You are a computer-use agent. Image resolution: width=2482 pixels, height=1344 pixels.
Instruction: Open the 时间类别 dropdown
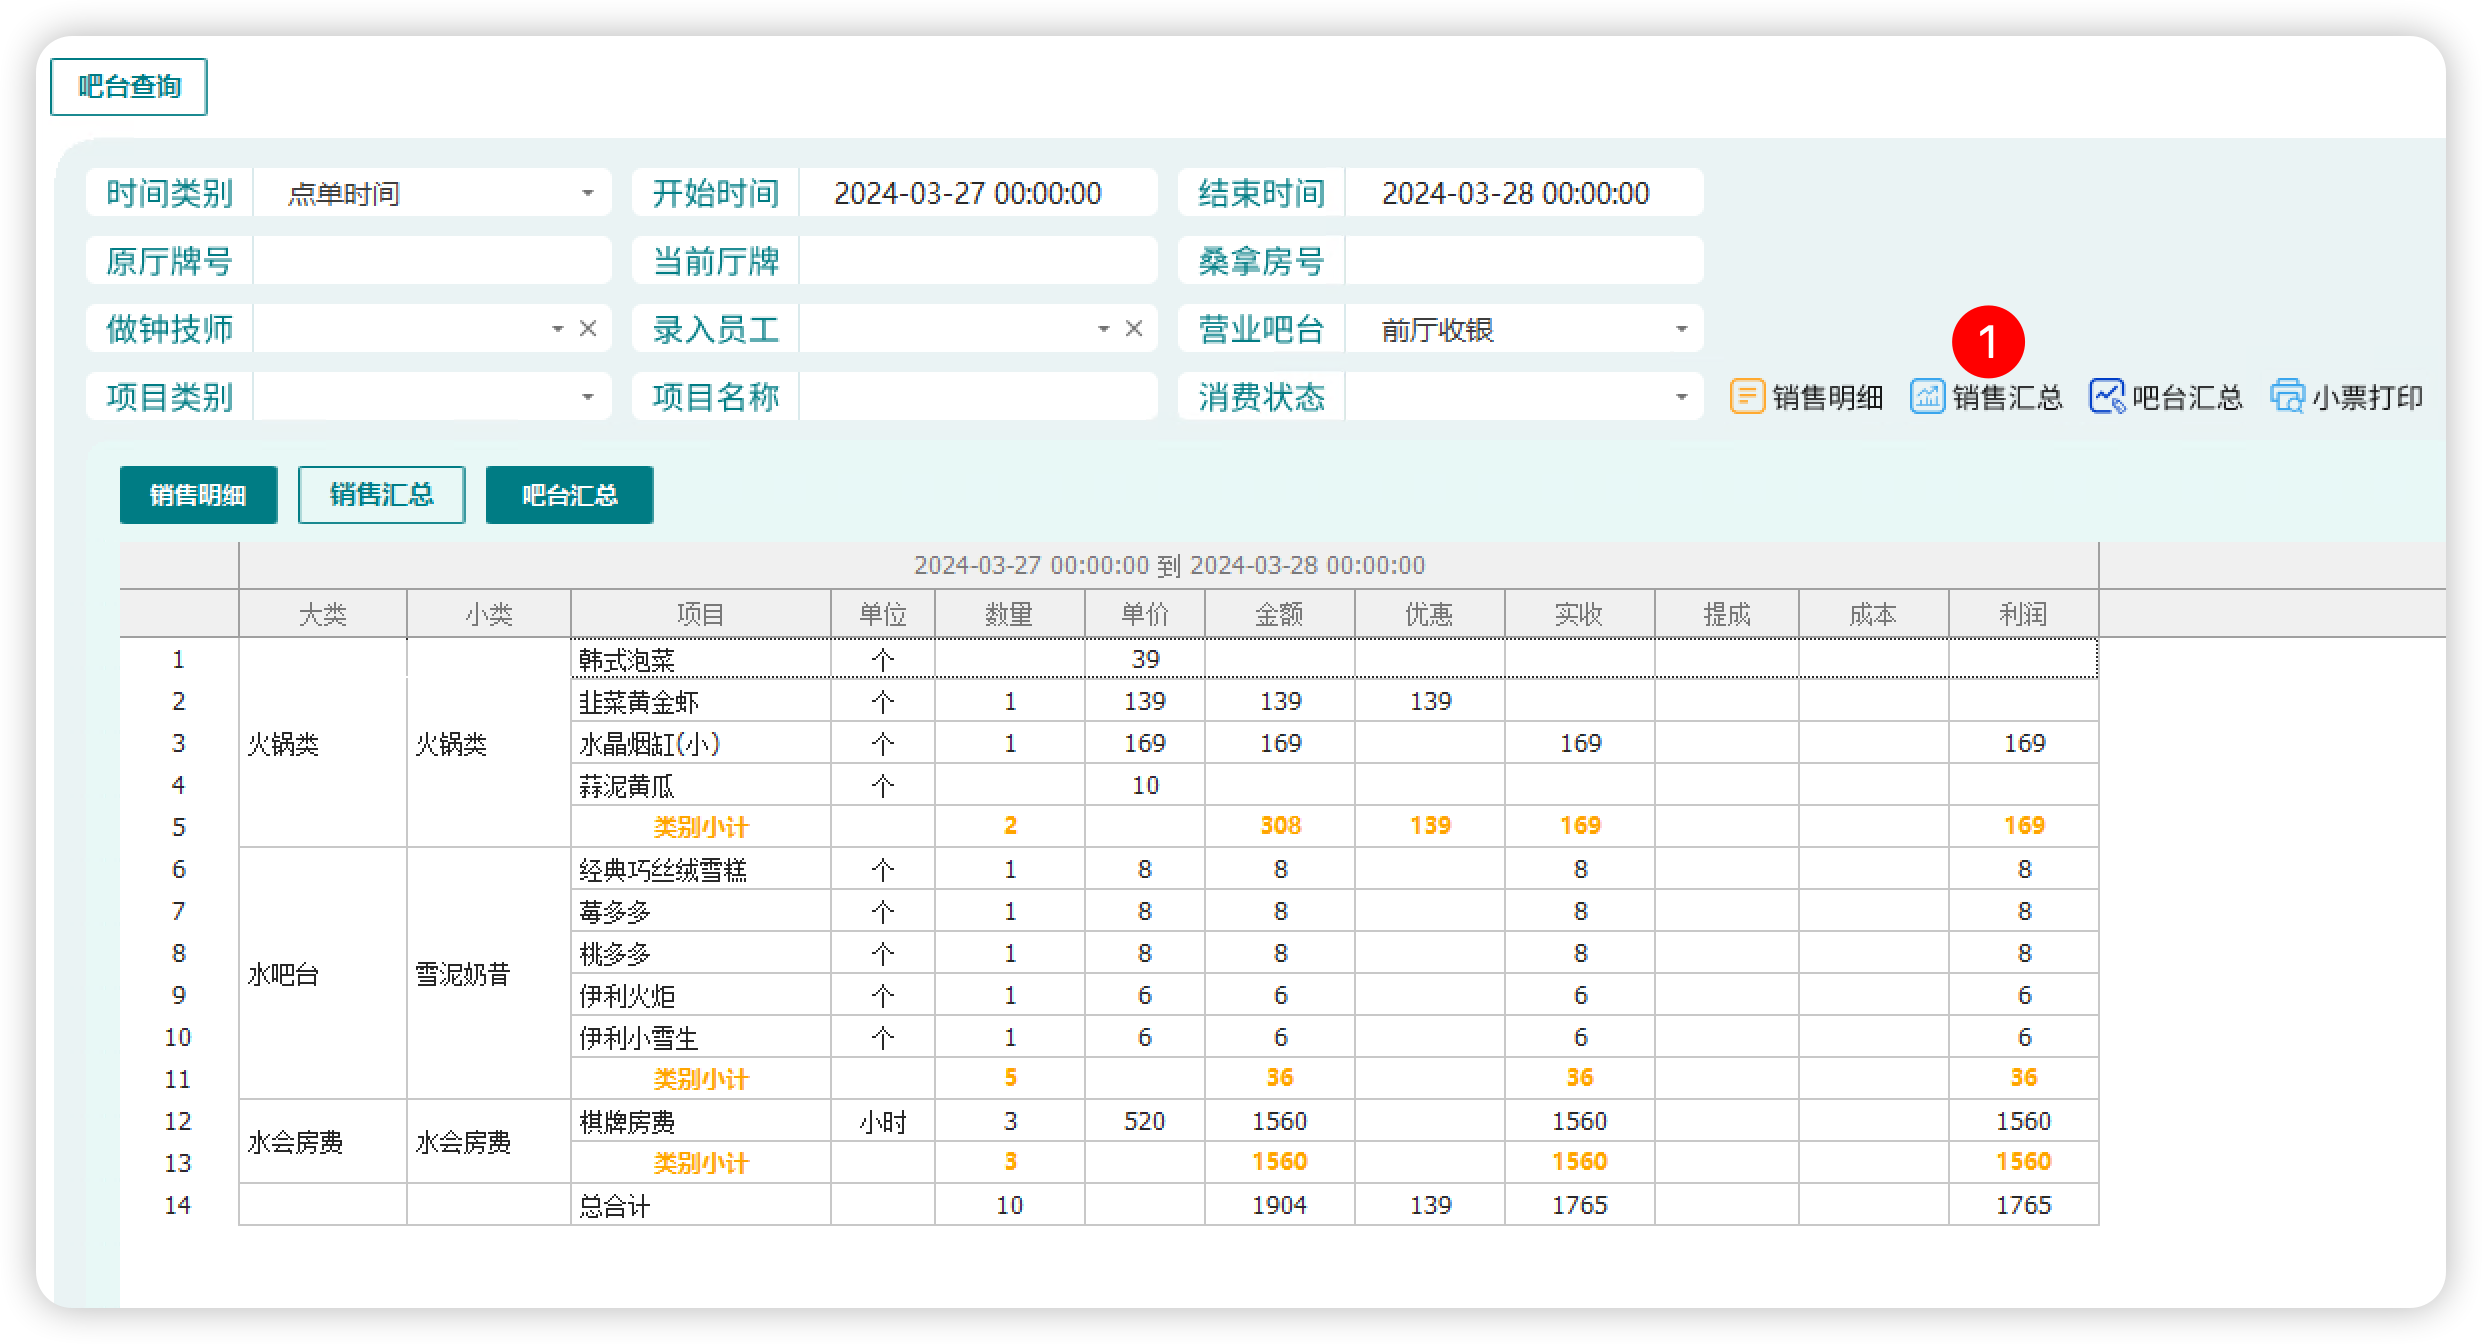(588, 193)
